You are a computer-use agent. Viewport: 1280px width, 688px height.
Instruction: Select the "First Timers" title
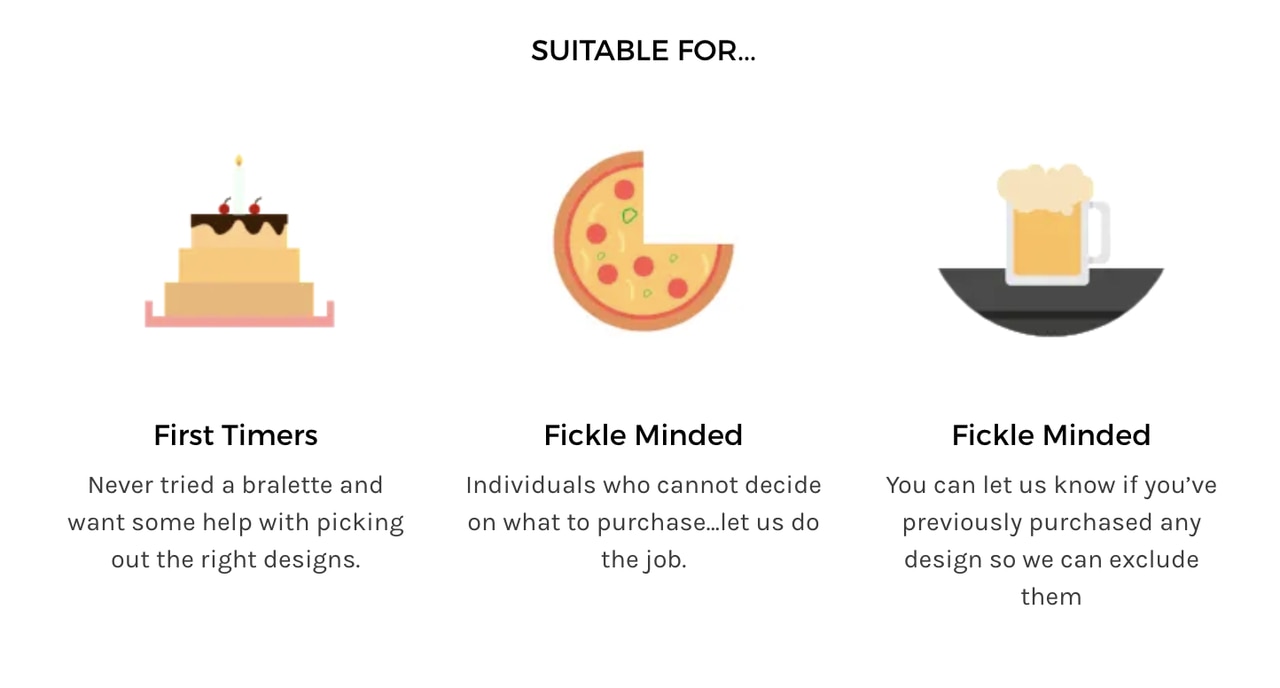pyautogui.click(x=235, y=435)
